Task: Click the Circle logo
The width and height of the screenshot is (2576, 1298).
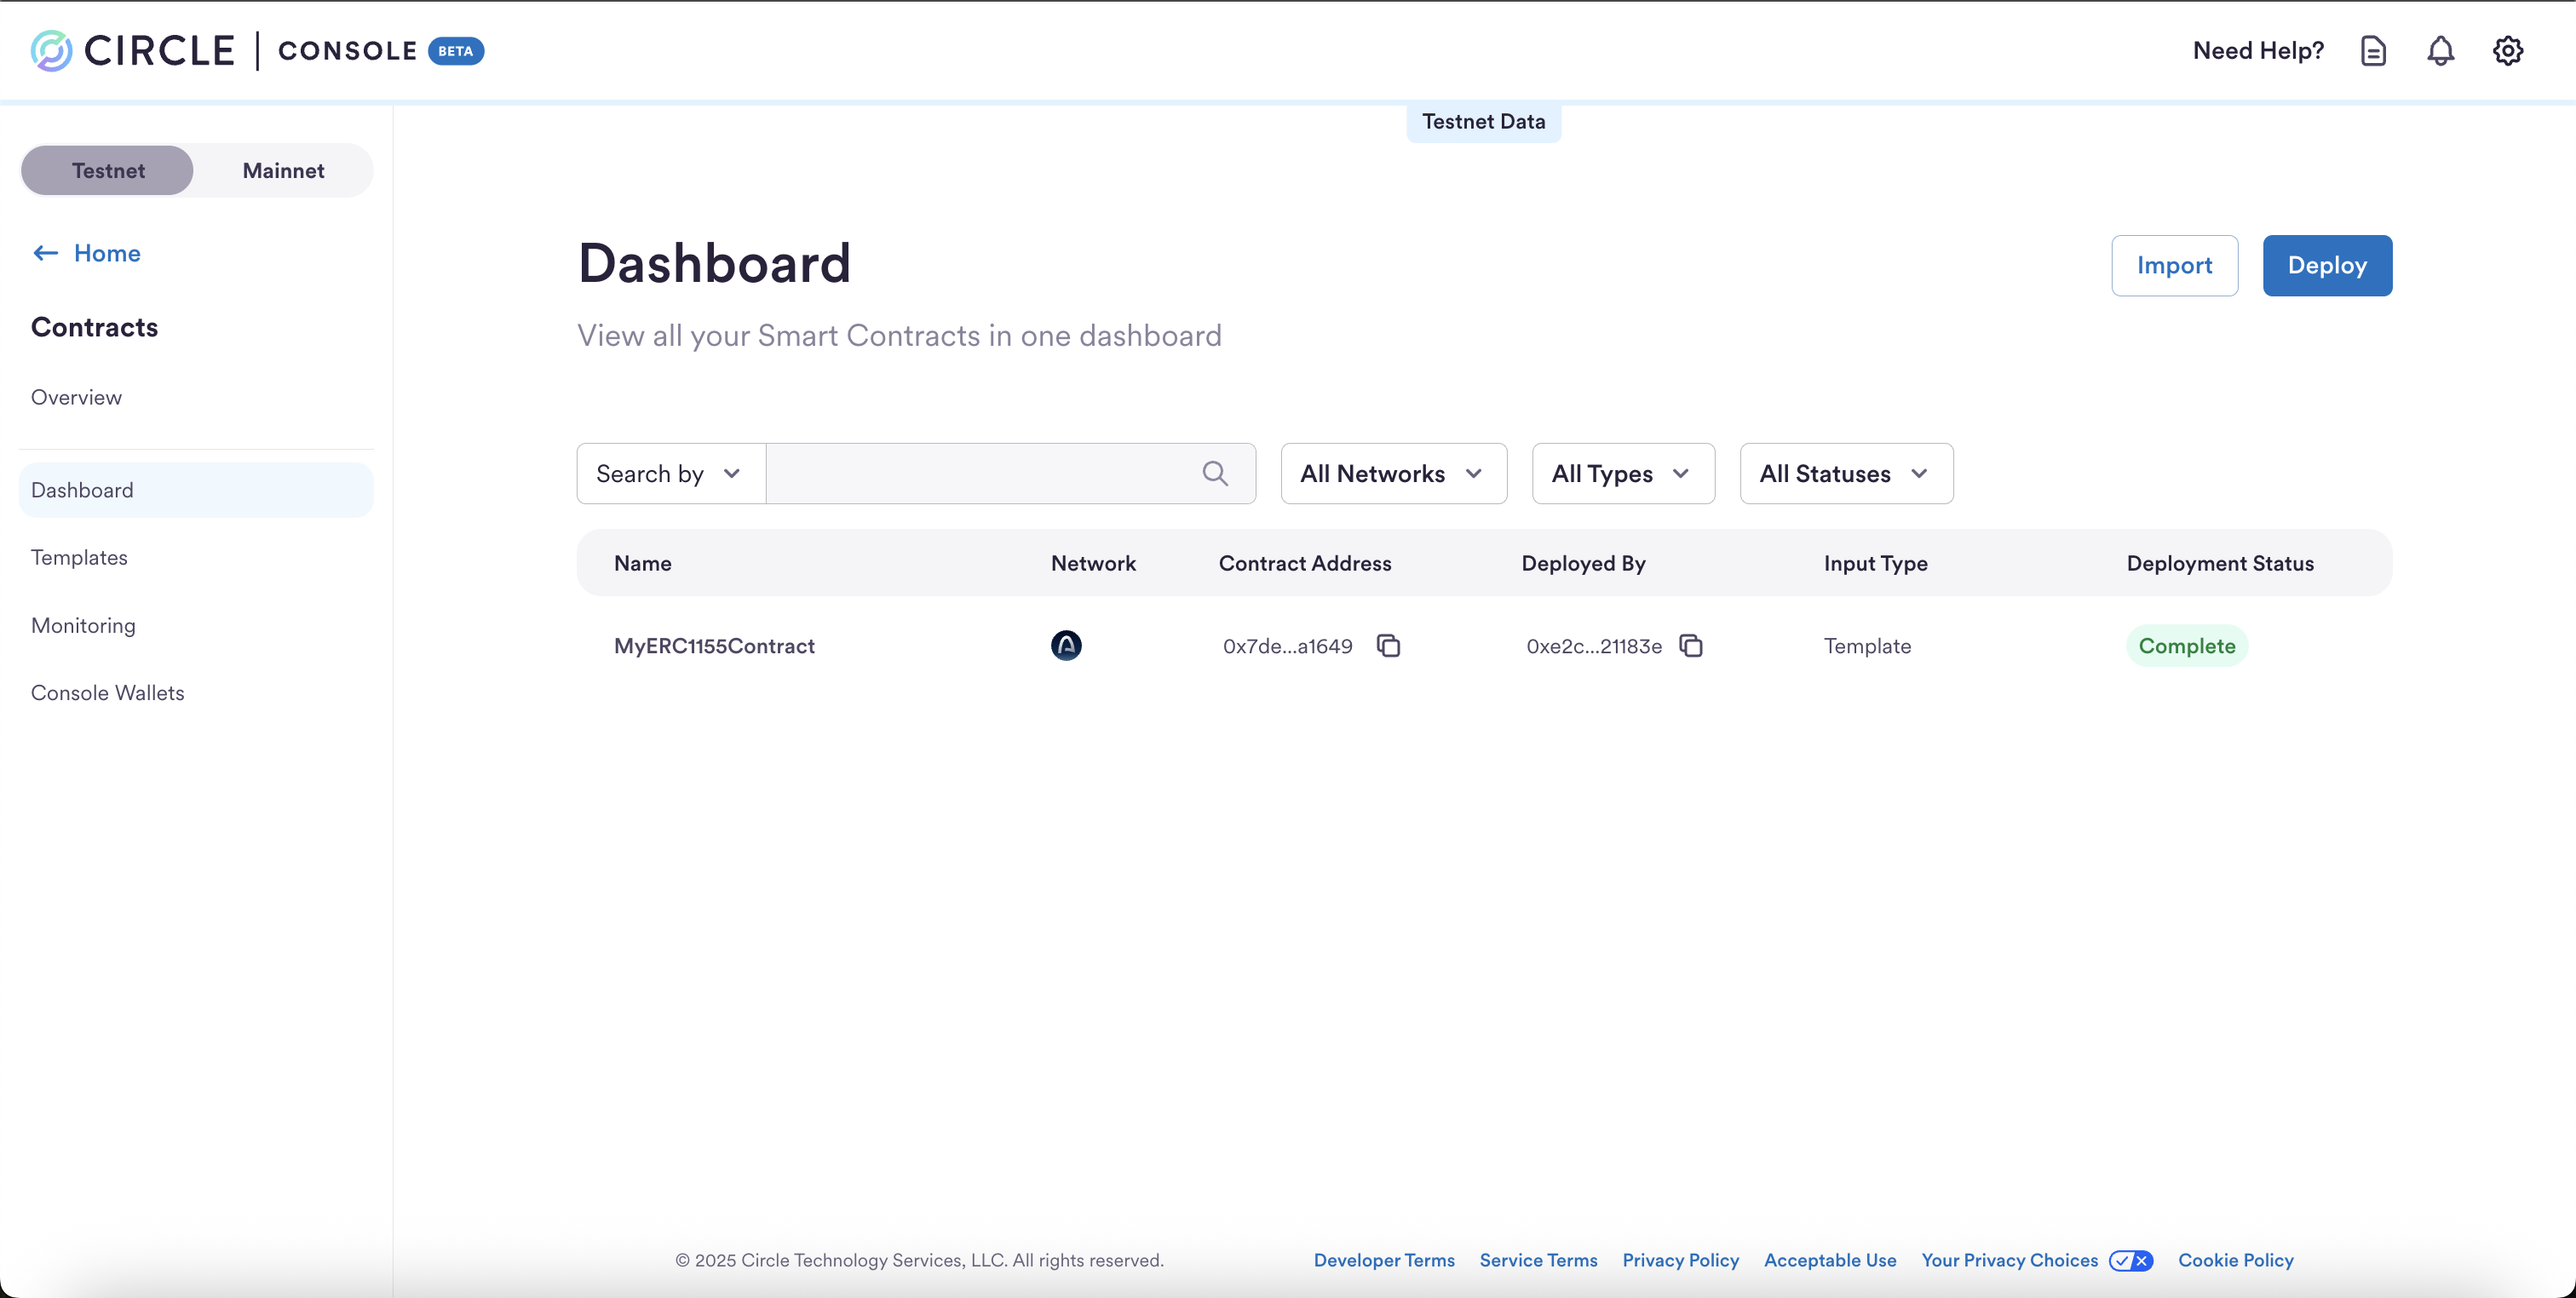Action: (x=132, y=51)
